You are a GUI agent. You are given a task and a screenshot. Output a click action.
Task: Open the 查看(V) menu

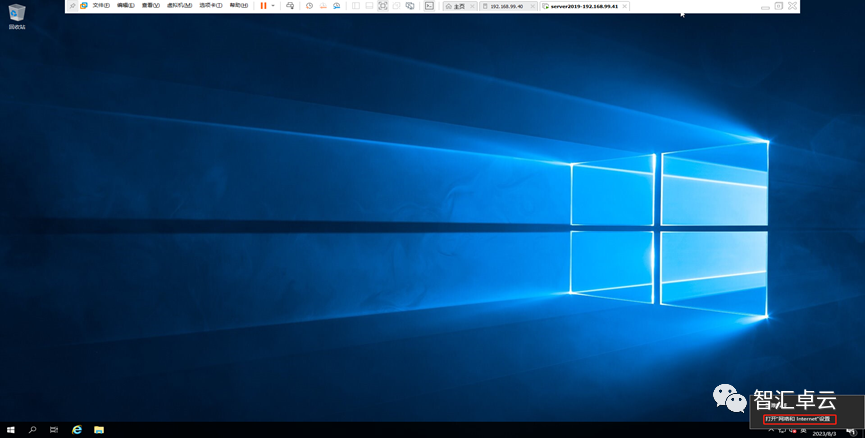point(151,6)
